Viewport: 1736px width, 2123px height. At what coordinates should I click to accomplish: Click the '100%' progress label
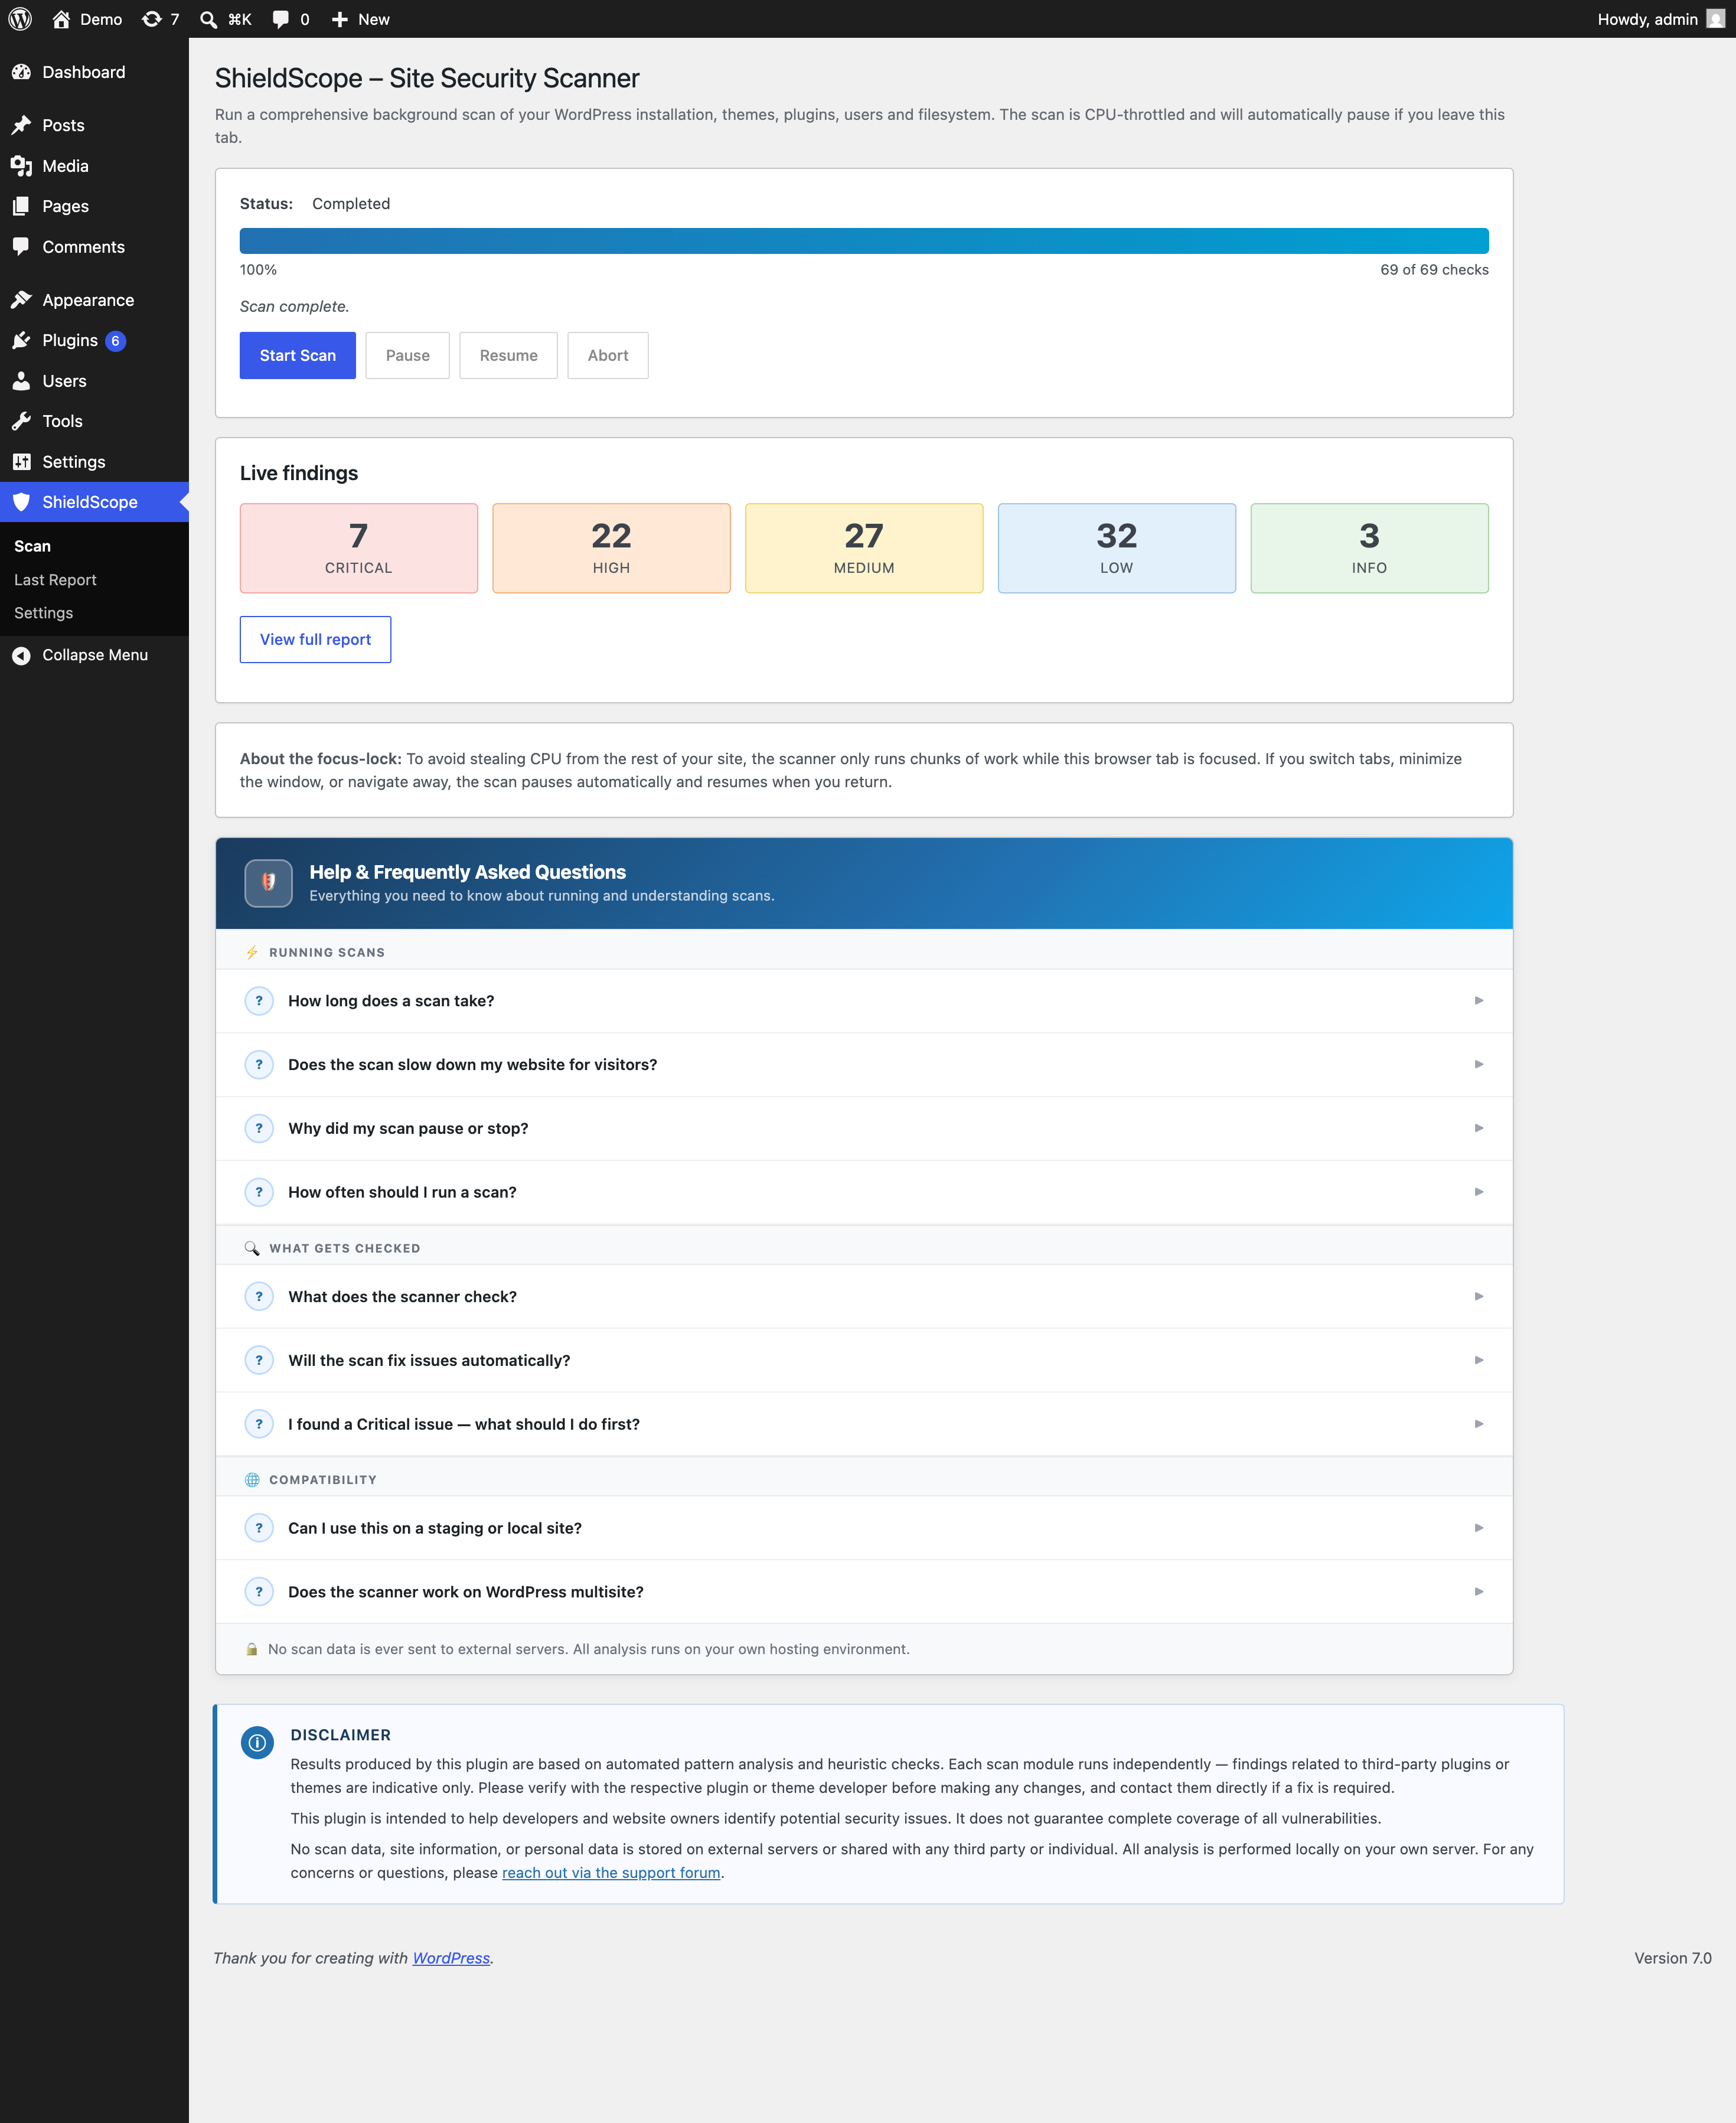click(x=258, y=270)
